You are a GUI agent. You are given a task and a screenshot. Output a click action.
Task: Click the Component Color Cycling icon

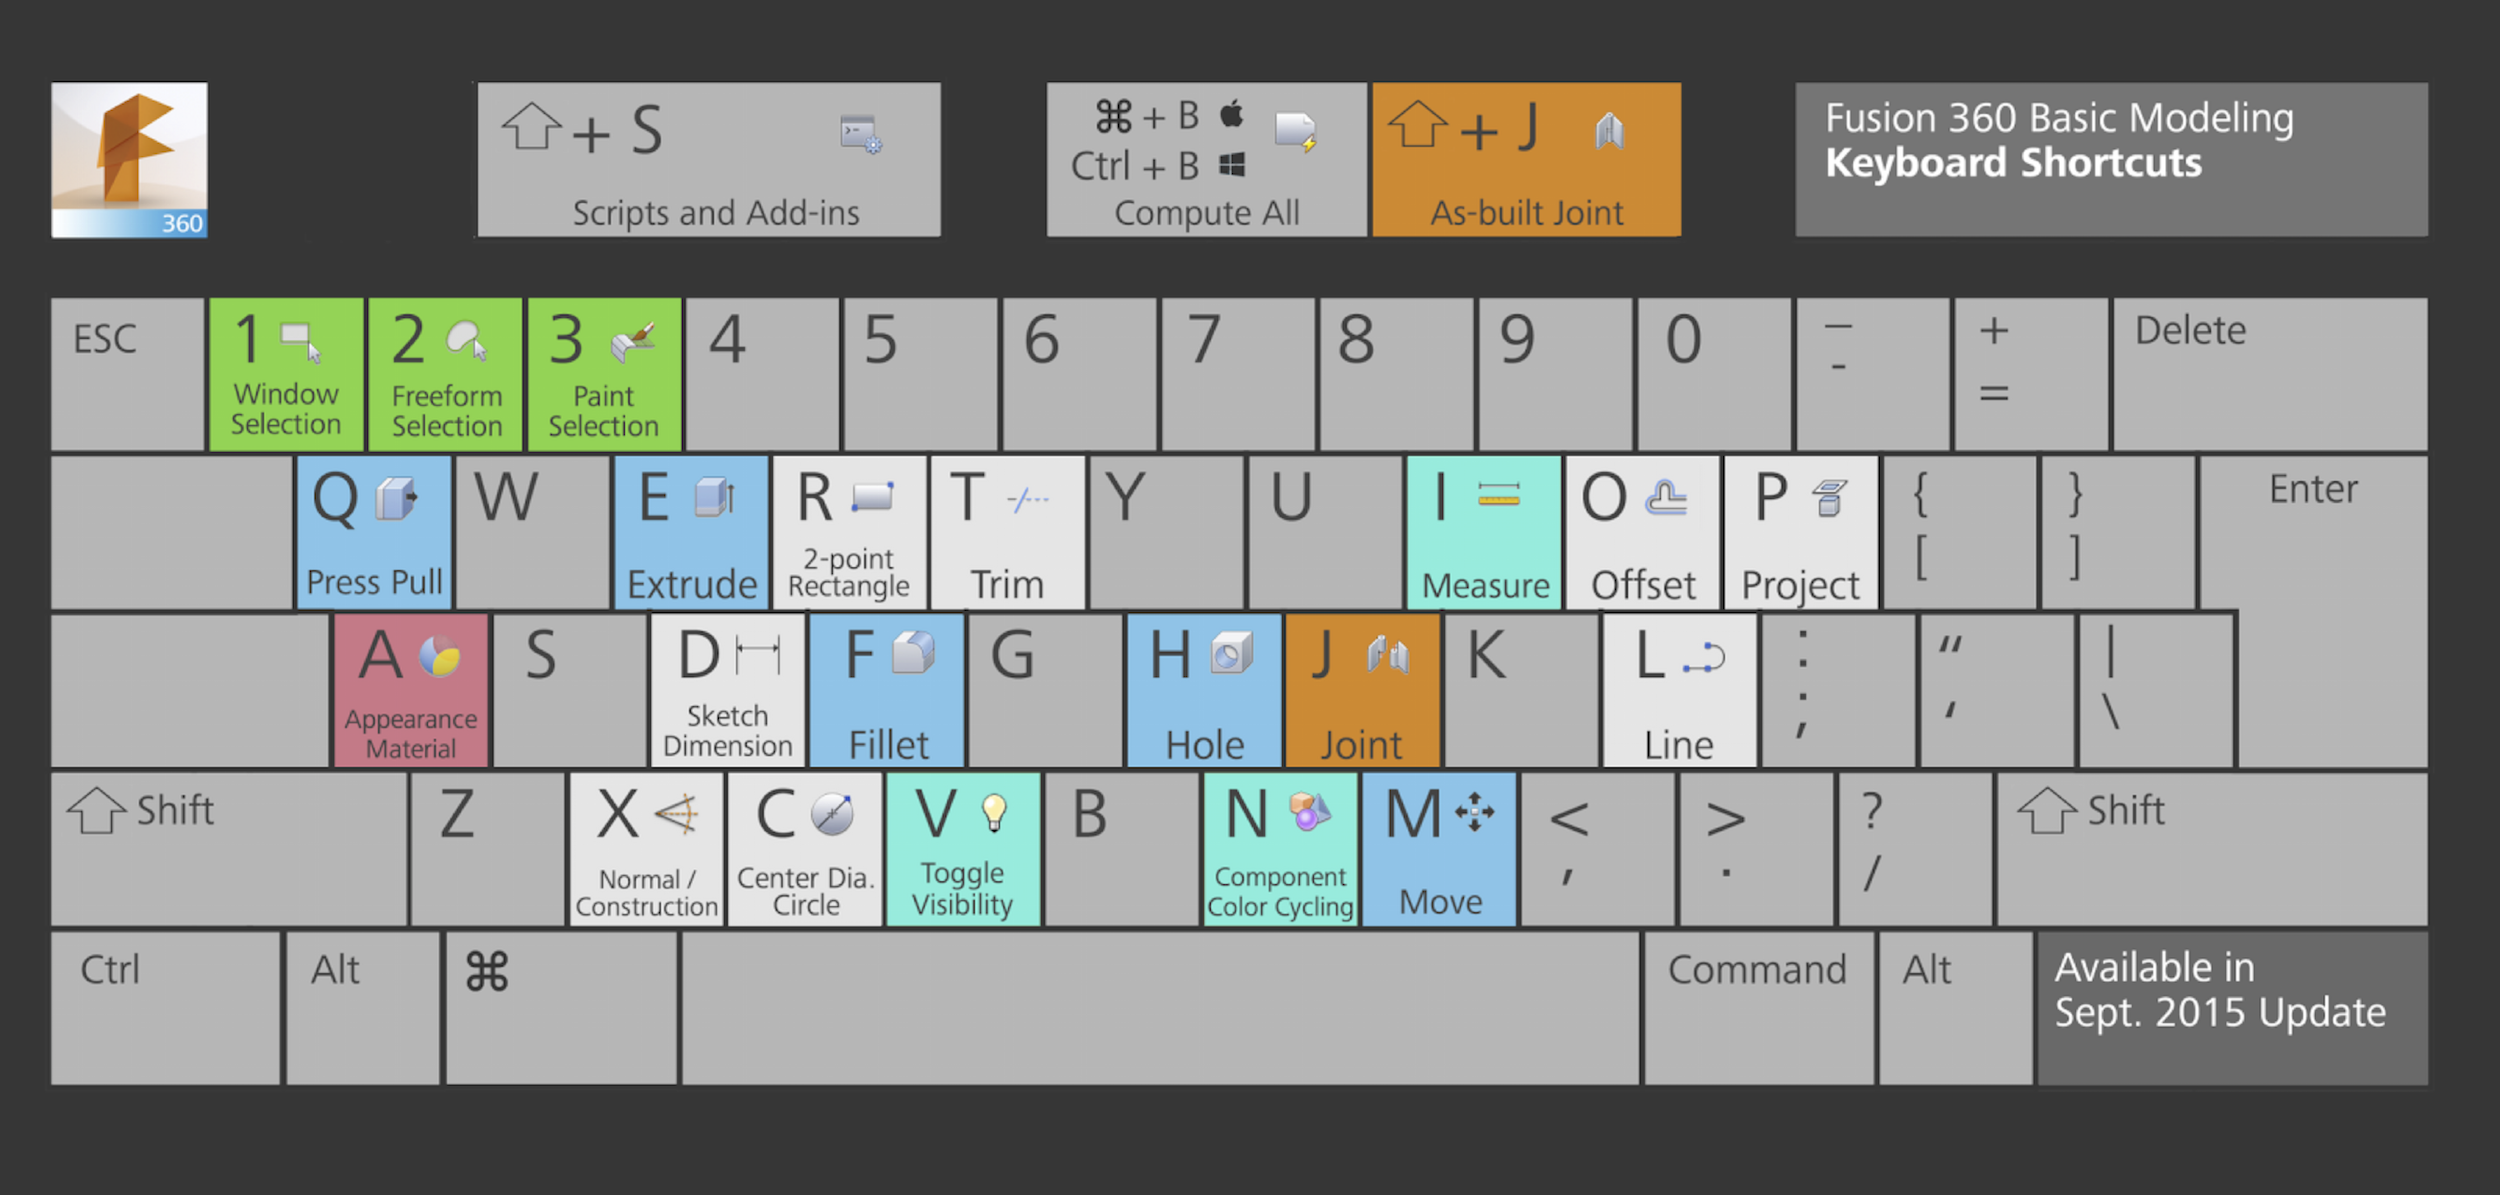coord(1309,811)
